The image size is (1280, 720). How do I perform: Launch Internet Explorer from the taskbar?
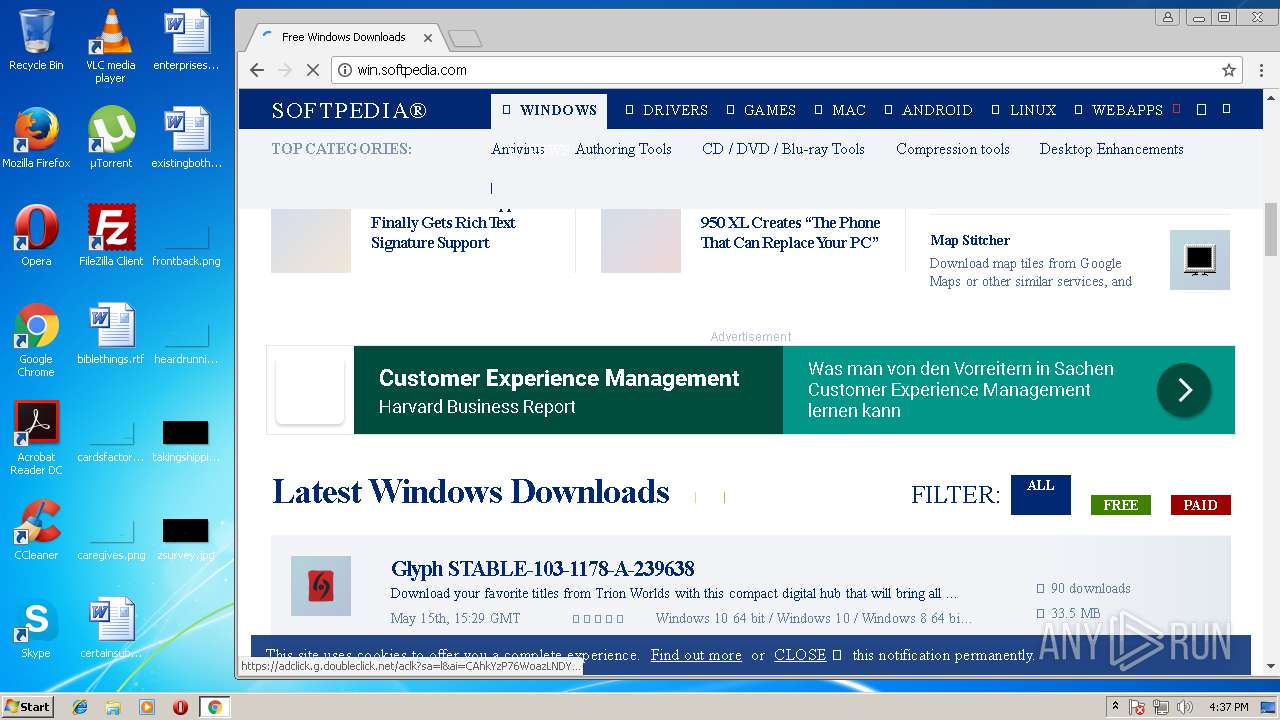tap(80, 707)
